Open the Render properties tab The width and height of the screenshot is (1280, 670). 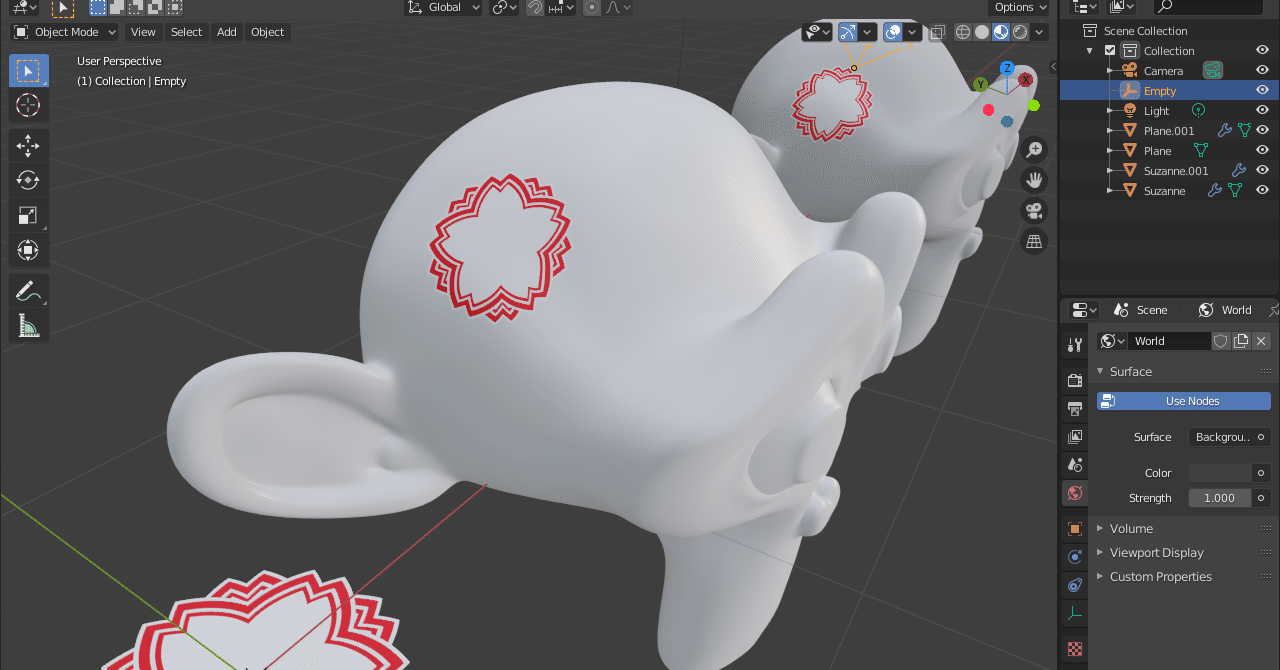[x=1075, y=381]
